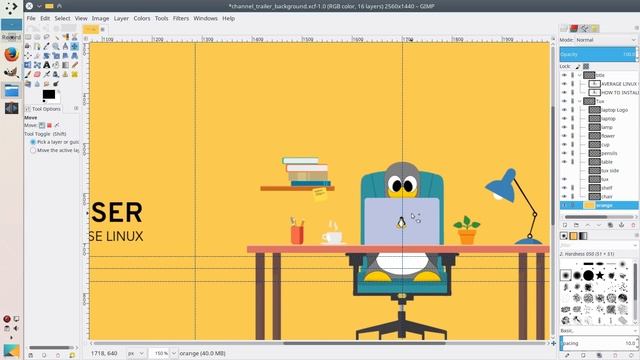Collapse the title layer group
Image resolution: width=640 pixels, height=360 pixels.
point(580,75)
